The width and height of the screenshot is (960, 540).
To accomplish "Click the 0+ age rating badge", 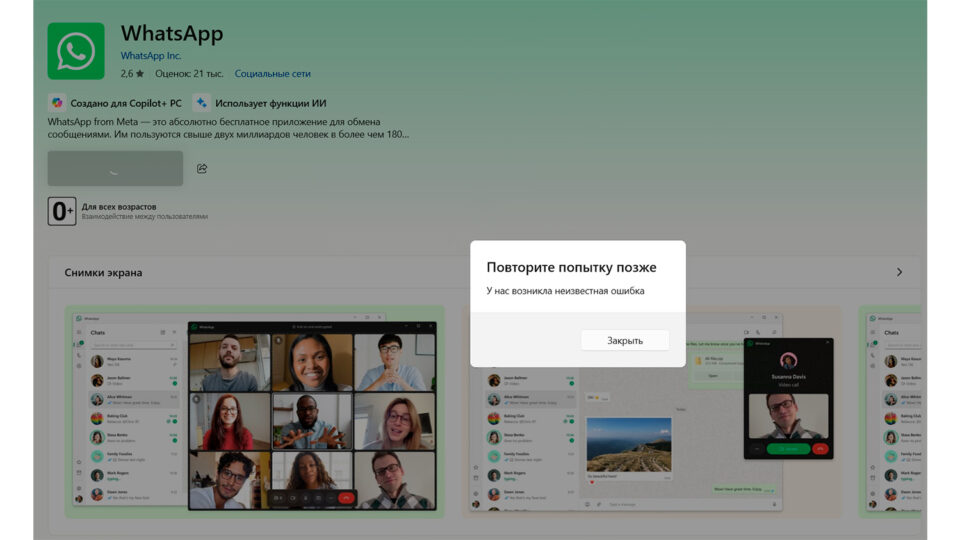I will pos(62,211).
